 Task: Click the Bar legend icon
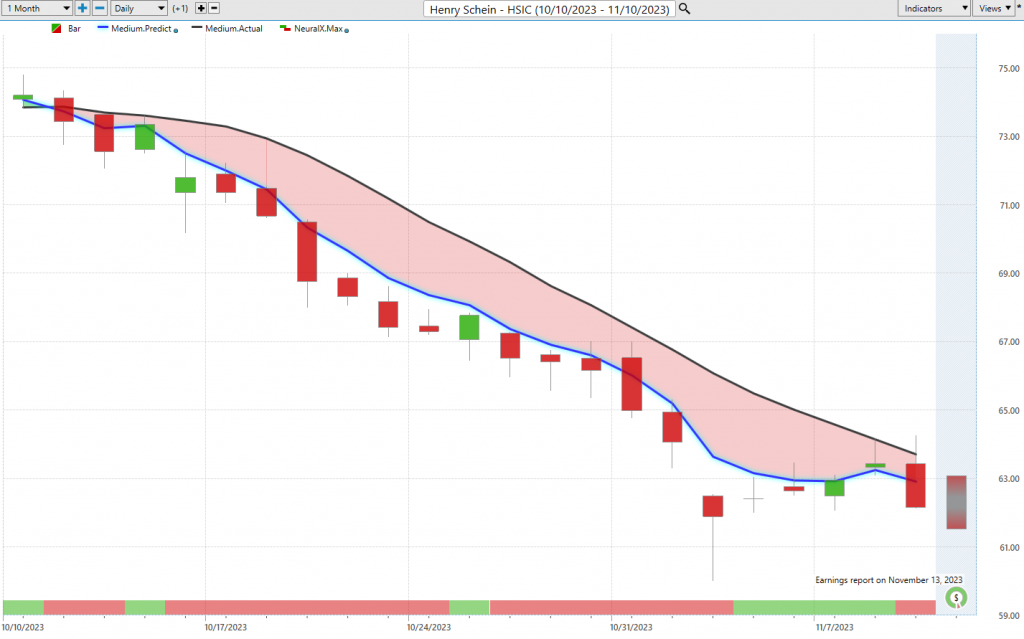click(57, 29)
